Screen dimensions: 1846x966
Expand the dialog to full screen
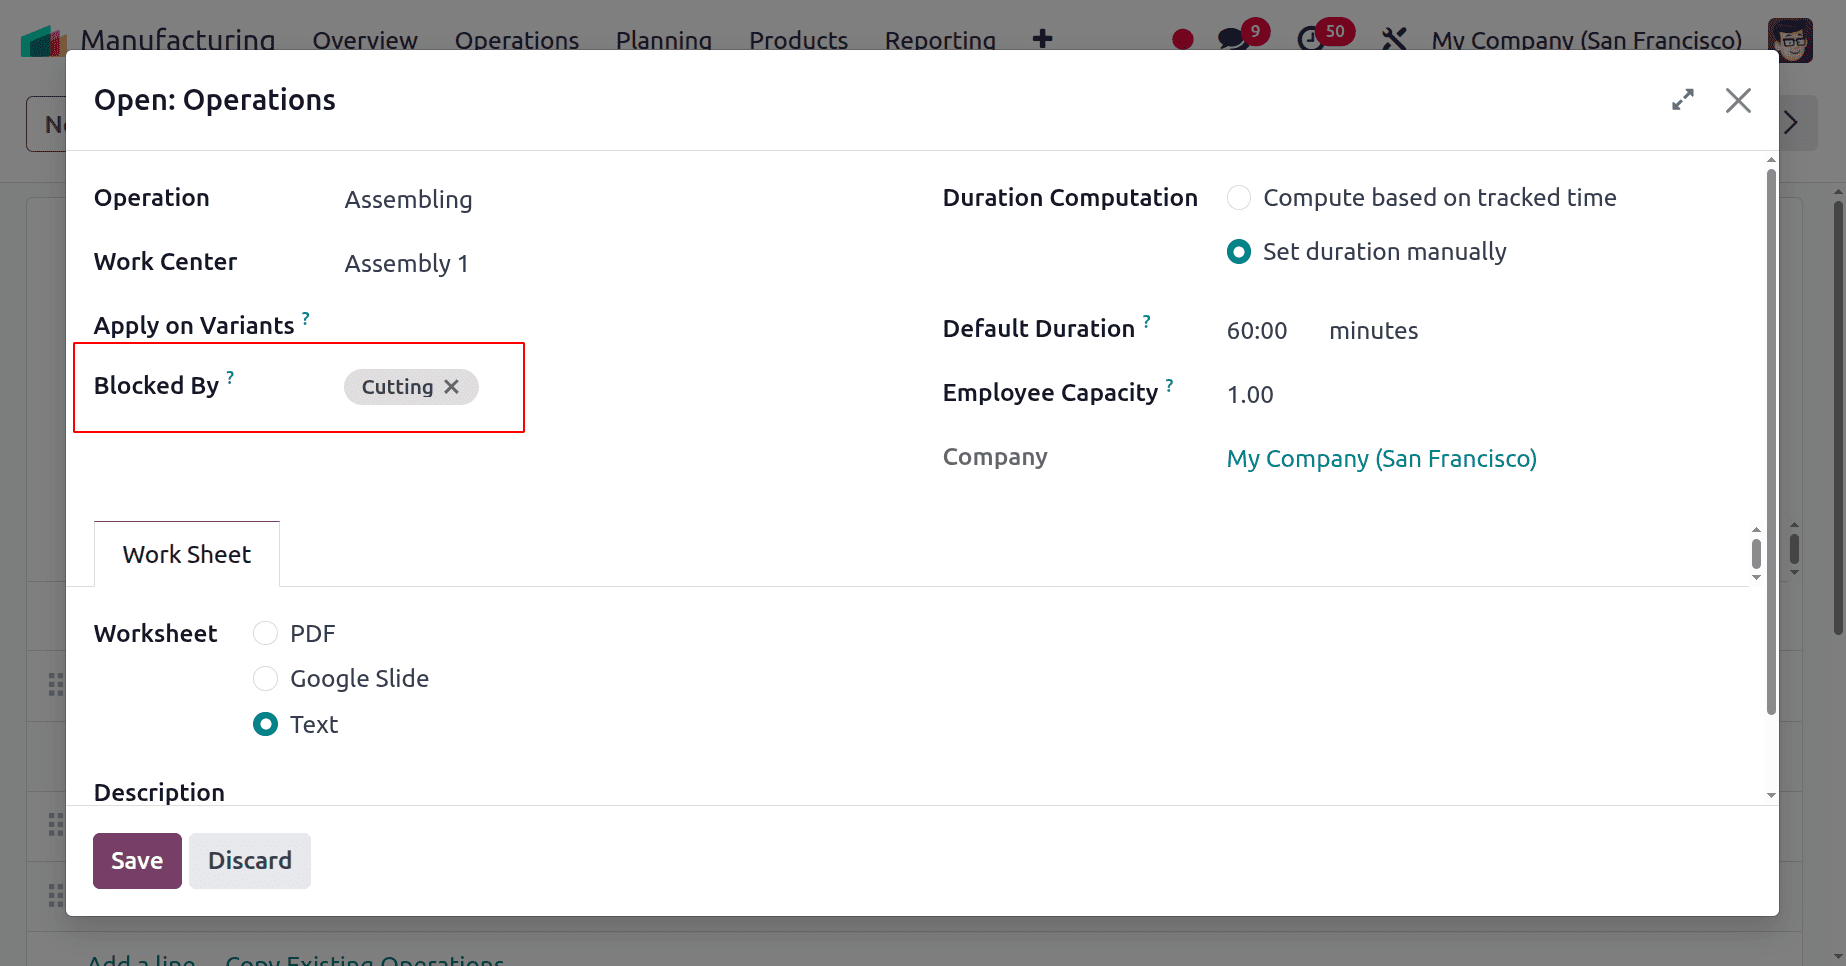(x=1683, y=100)
